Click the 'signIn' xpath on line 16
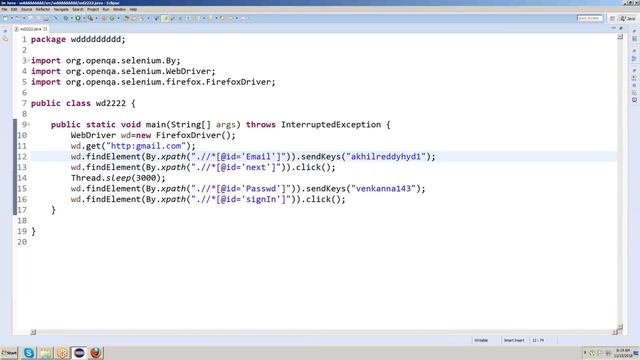 (239, 199)
